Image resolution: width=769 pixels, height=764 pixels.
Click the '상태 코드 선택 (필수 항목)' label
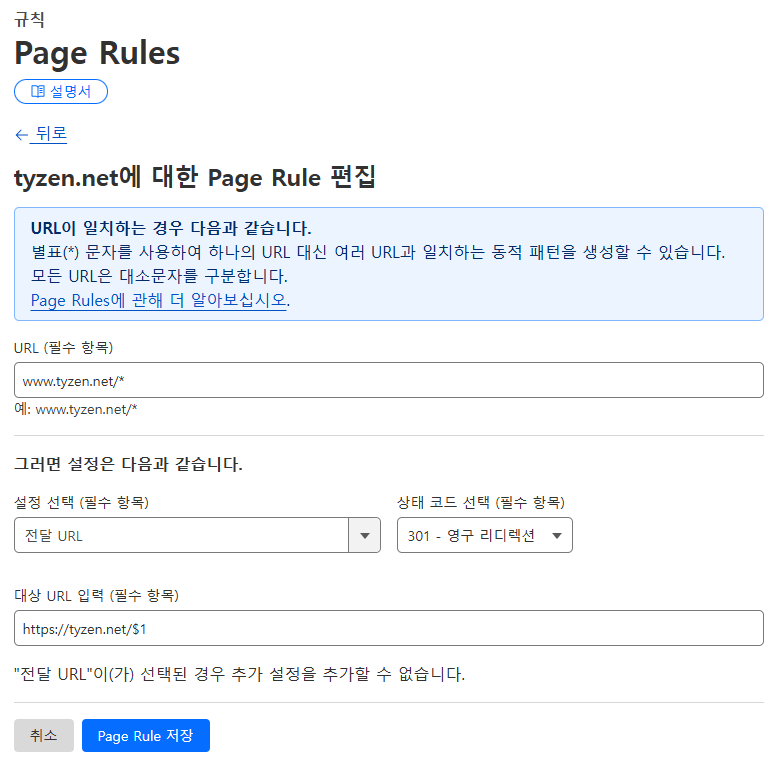pyautogui.click(x=481, y=502)
